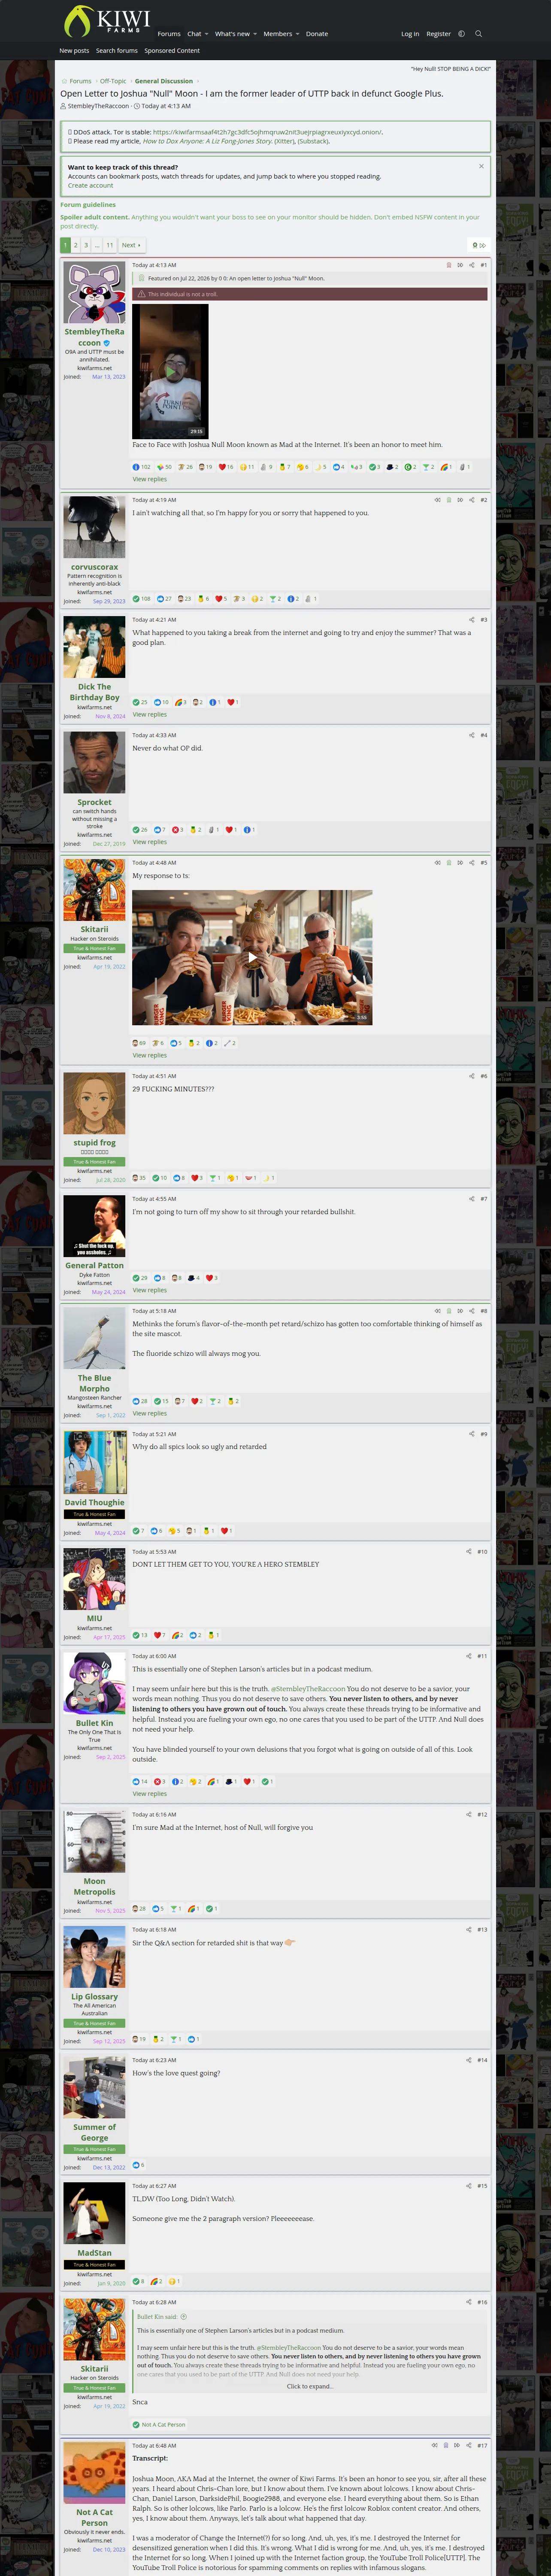This screenshot has width=551, height=2576.
Task: Click the #17 post number link
Action: [x=482, y=2445]
